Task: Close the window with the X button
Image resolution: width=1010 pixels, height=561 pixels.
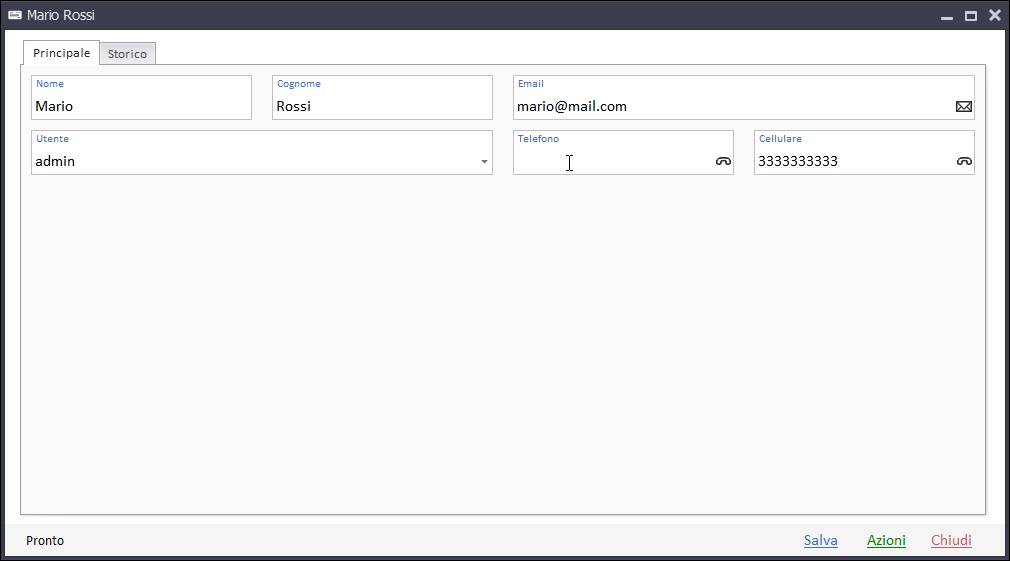Action: click(x=994, y=16)
